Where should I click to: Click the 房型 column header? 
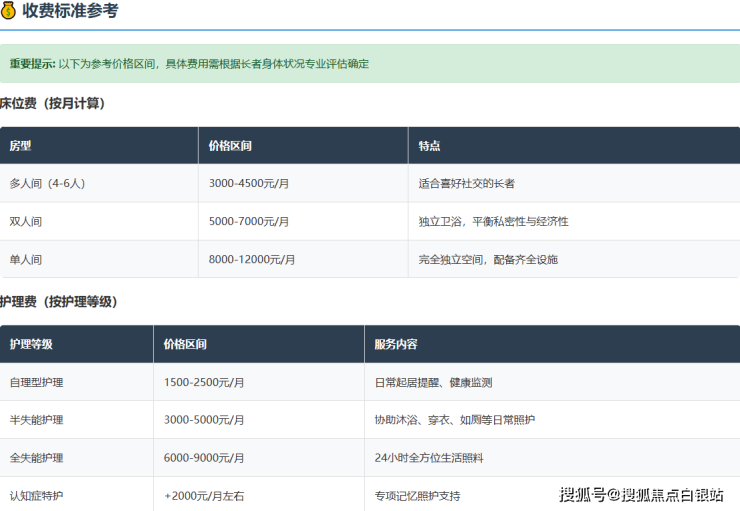[99, 145]
